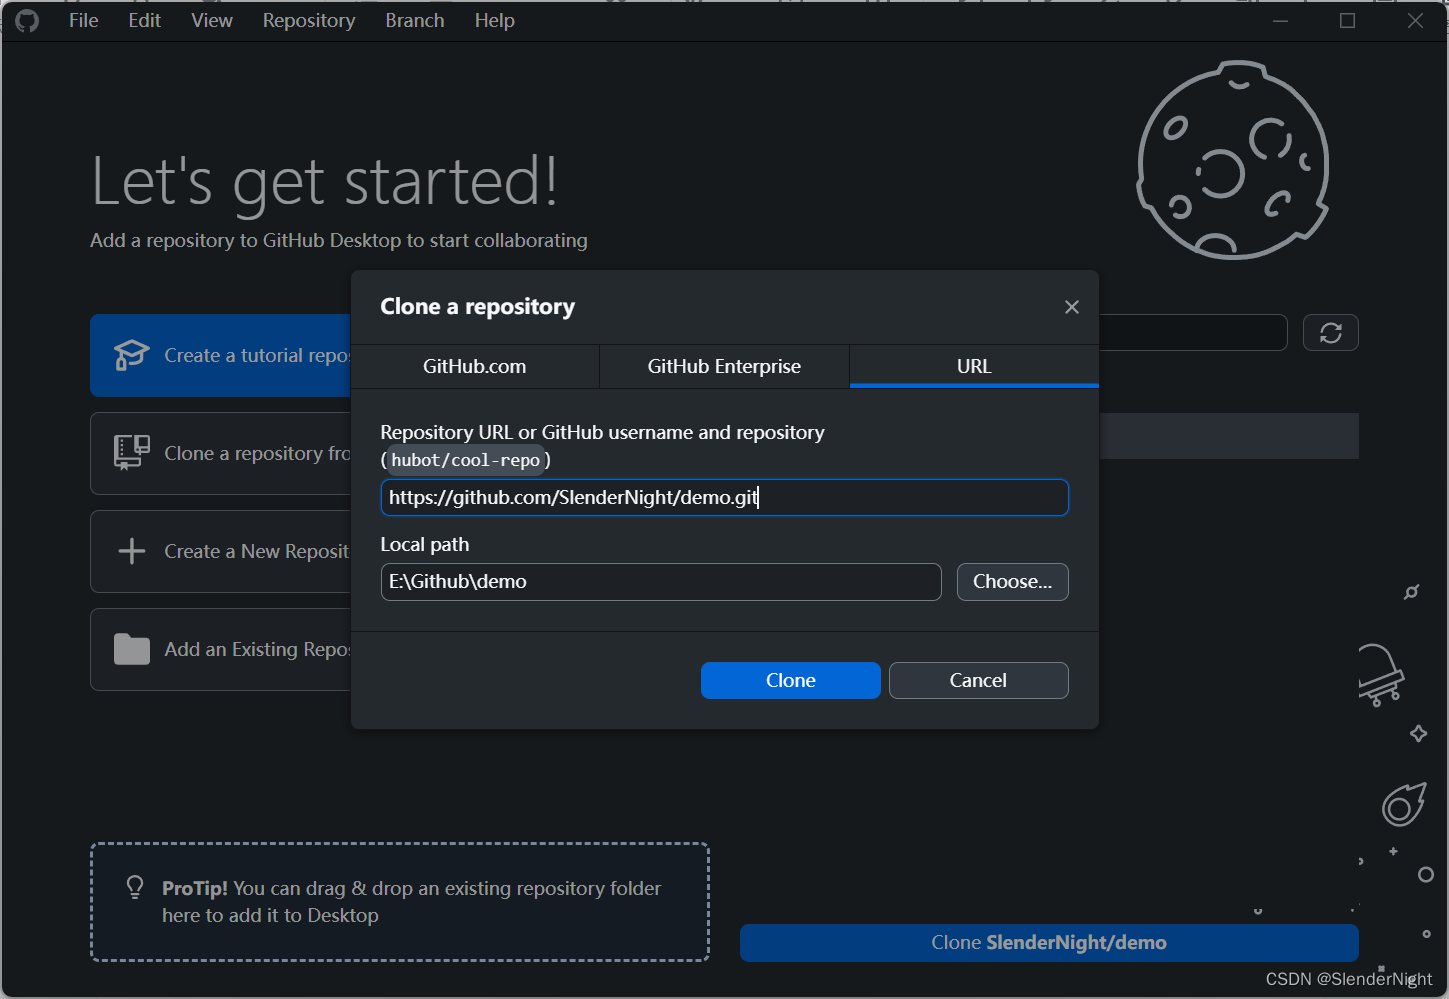Click the Clone SlenderNight/demo button
The image size is (1449, 999).
coord(1049,943)
